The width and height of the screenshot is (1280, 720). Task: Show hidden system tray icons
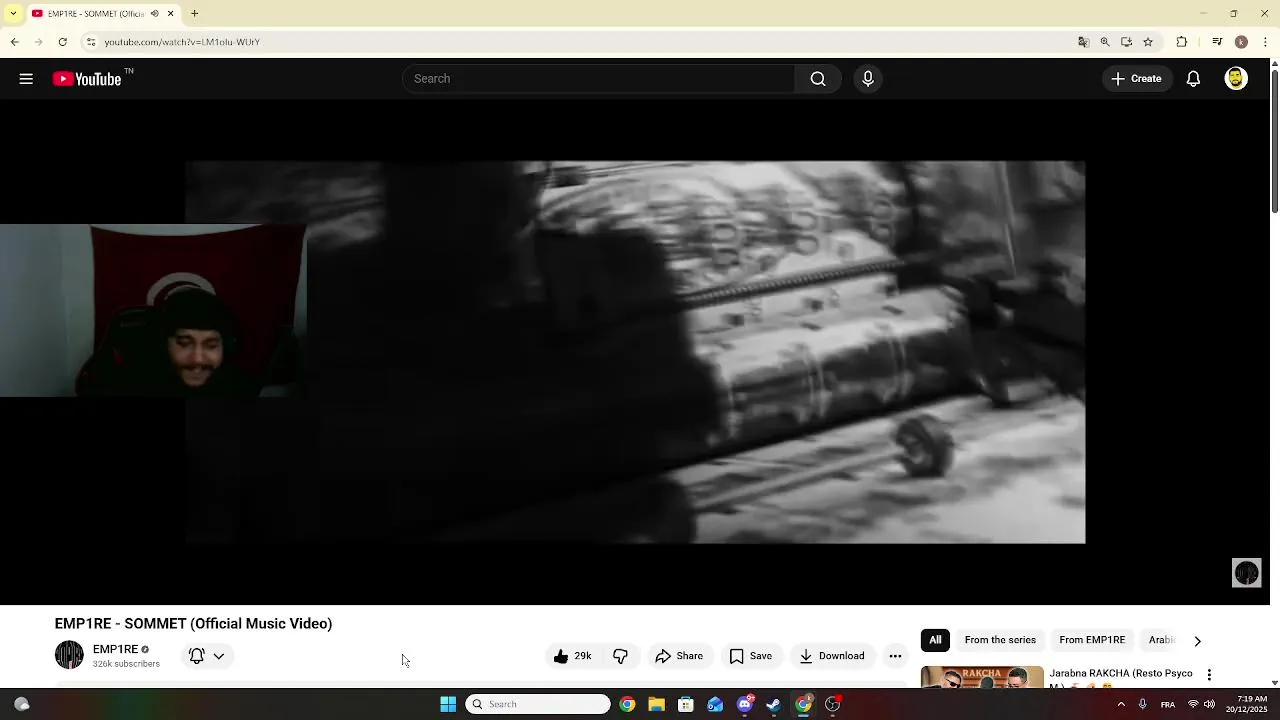click(1121, 704)
